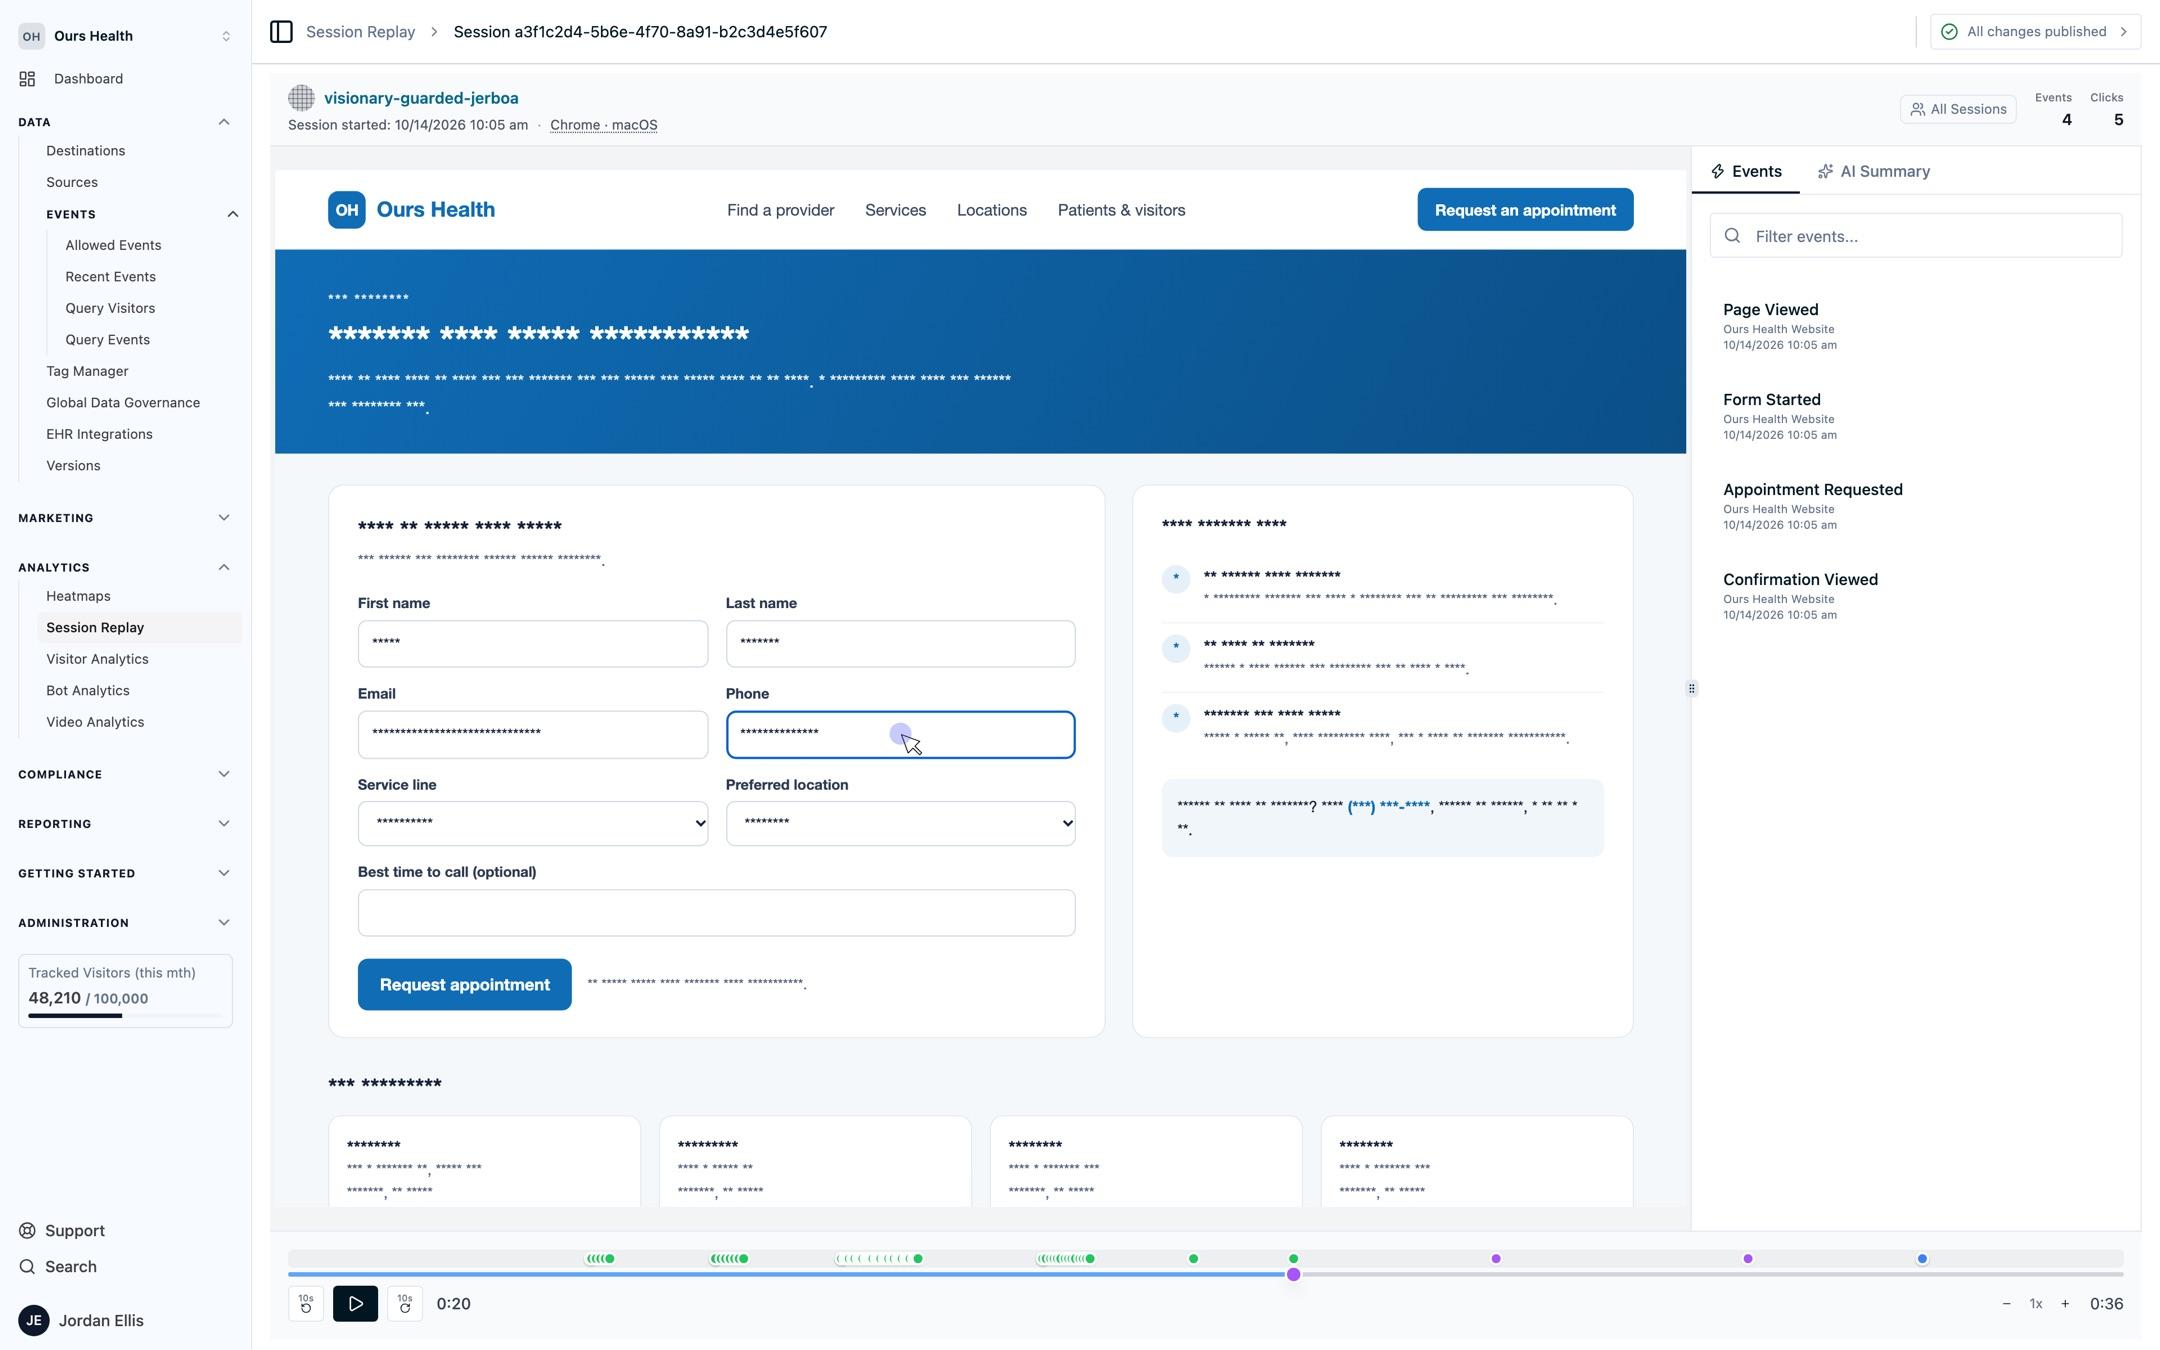Skip forward 10 seconds
Image resolution: width=2160 pixels, height=1350 pixels.
(x=405, y=1304)
